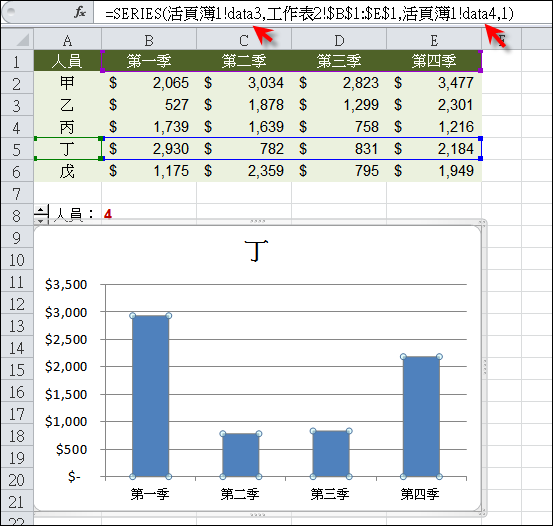Select cell containing 乙

[x=67, y=105]
